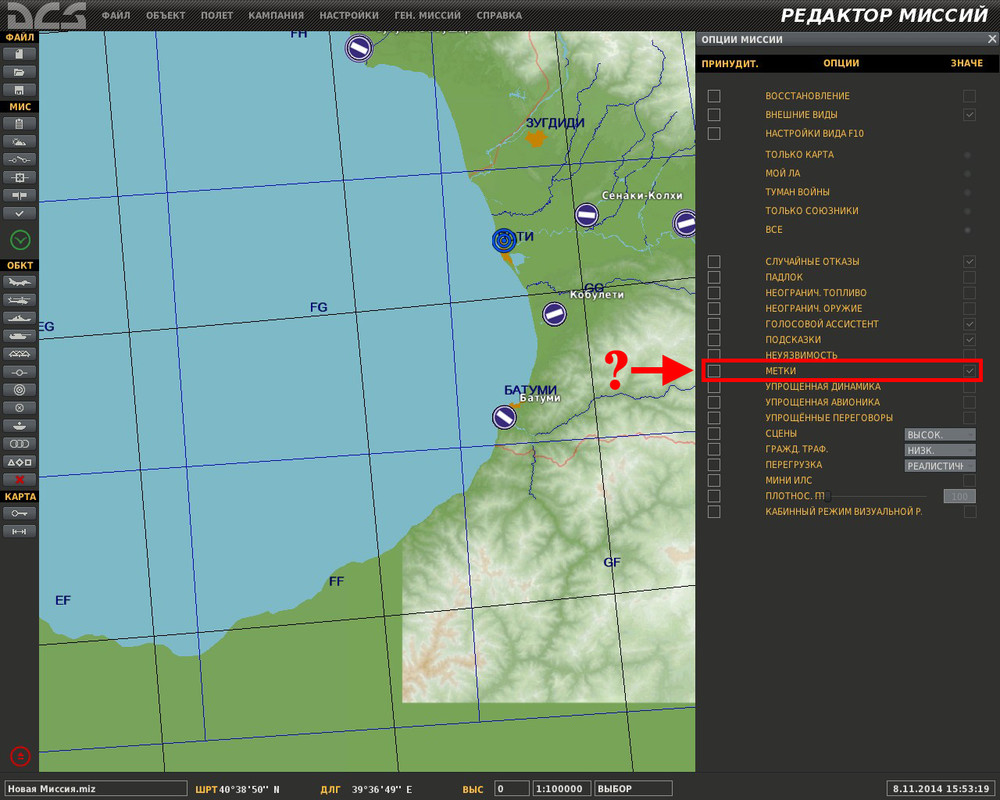Open the ФАЙЛ menu
The width and height of the screenshot is (1000, 800).
115,15
